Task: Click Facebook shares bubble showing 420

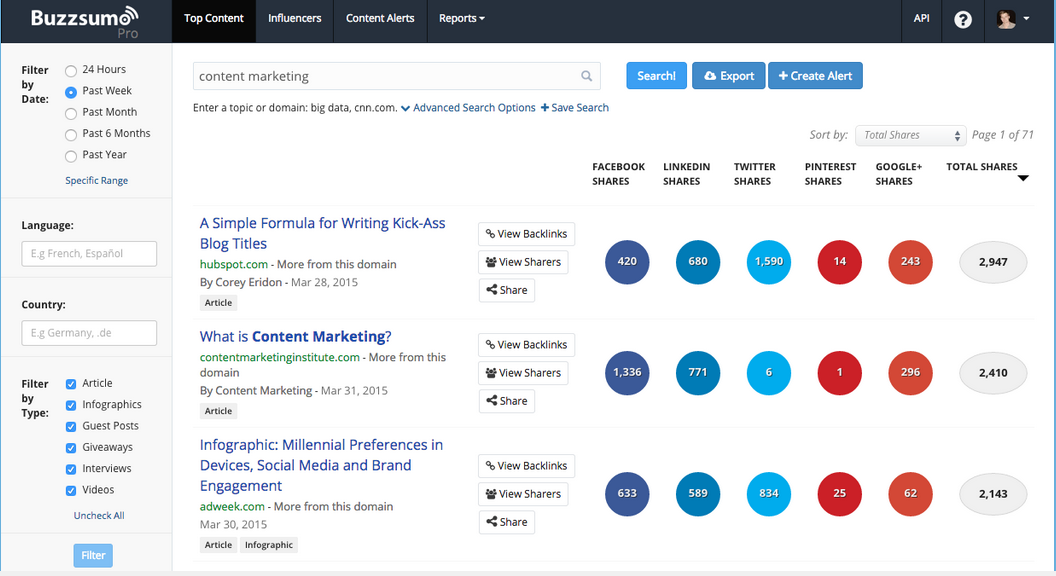Action: [x=627, y=261]
